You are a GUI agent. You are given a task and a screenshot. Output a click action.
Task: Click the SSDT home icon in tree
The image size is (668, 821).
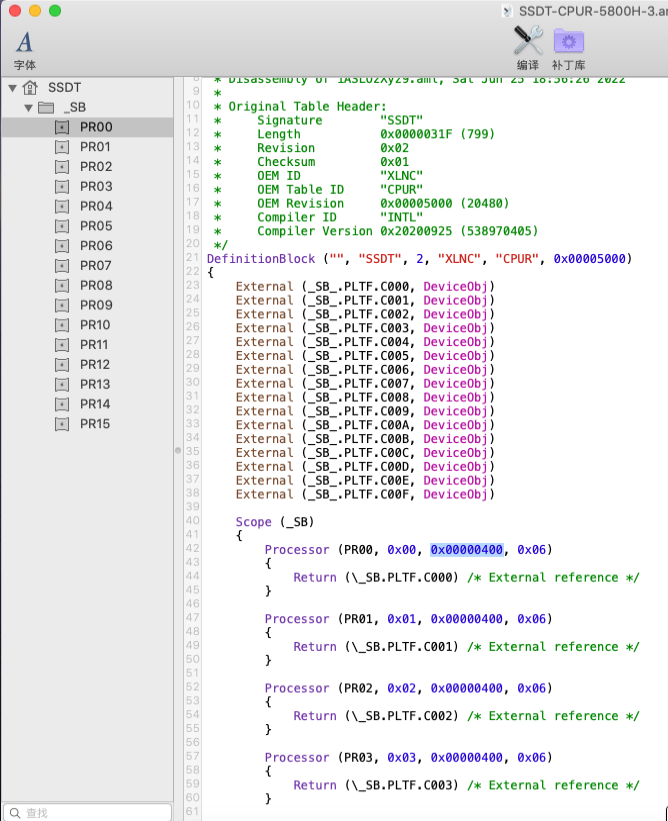30,88
